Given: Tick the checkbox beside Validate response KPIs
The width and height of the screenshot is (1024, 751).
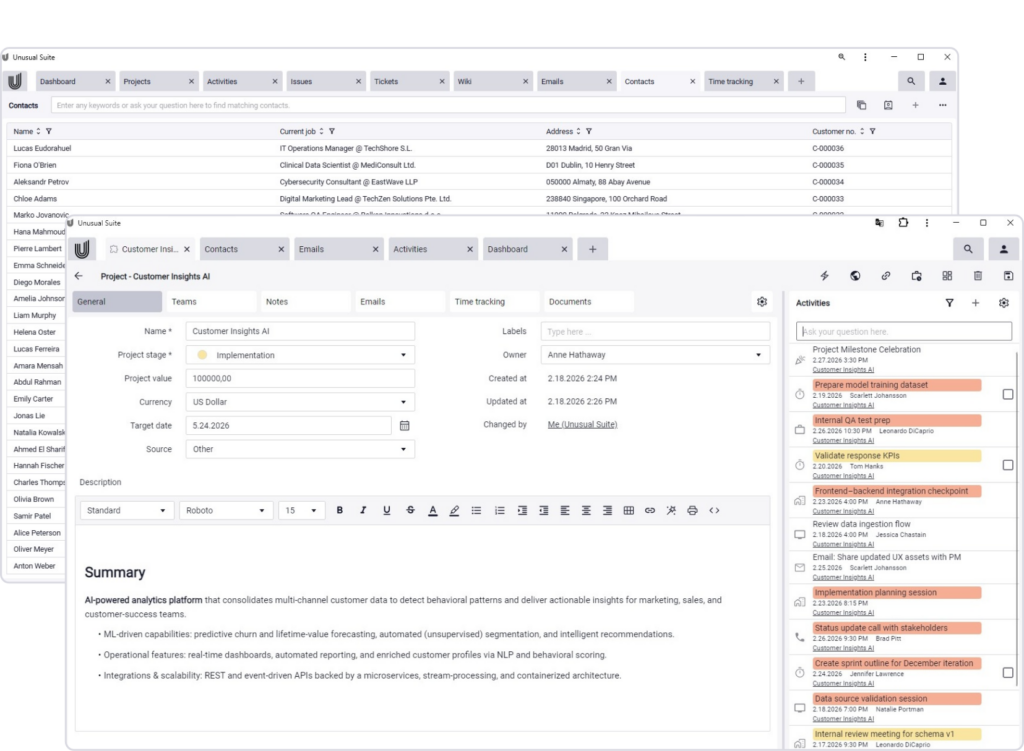Looking at the screenshot, I should pyautogui.click(x=1008, y=463).
